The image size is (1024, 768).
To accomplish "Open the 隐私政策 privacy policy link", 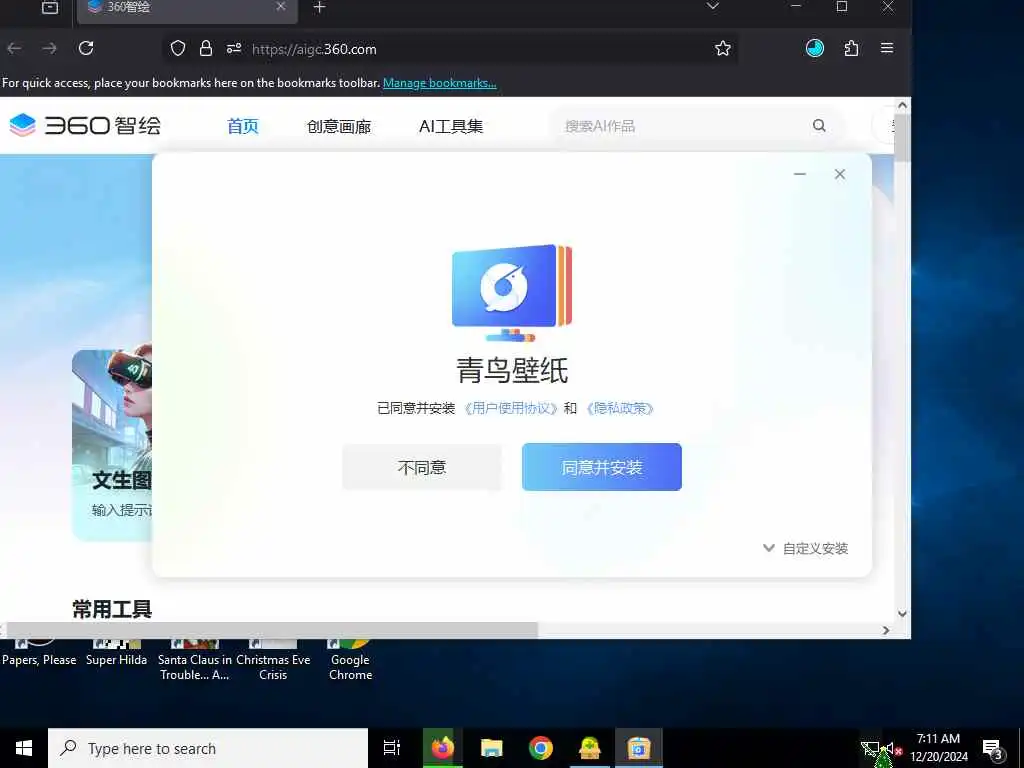I will [620, 408].
